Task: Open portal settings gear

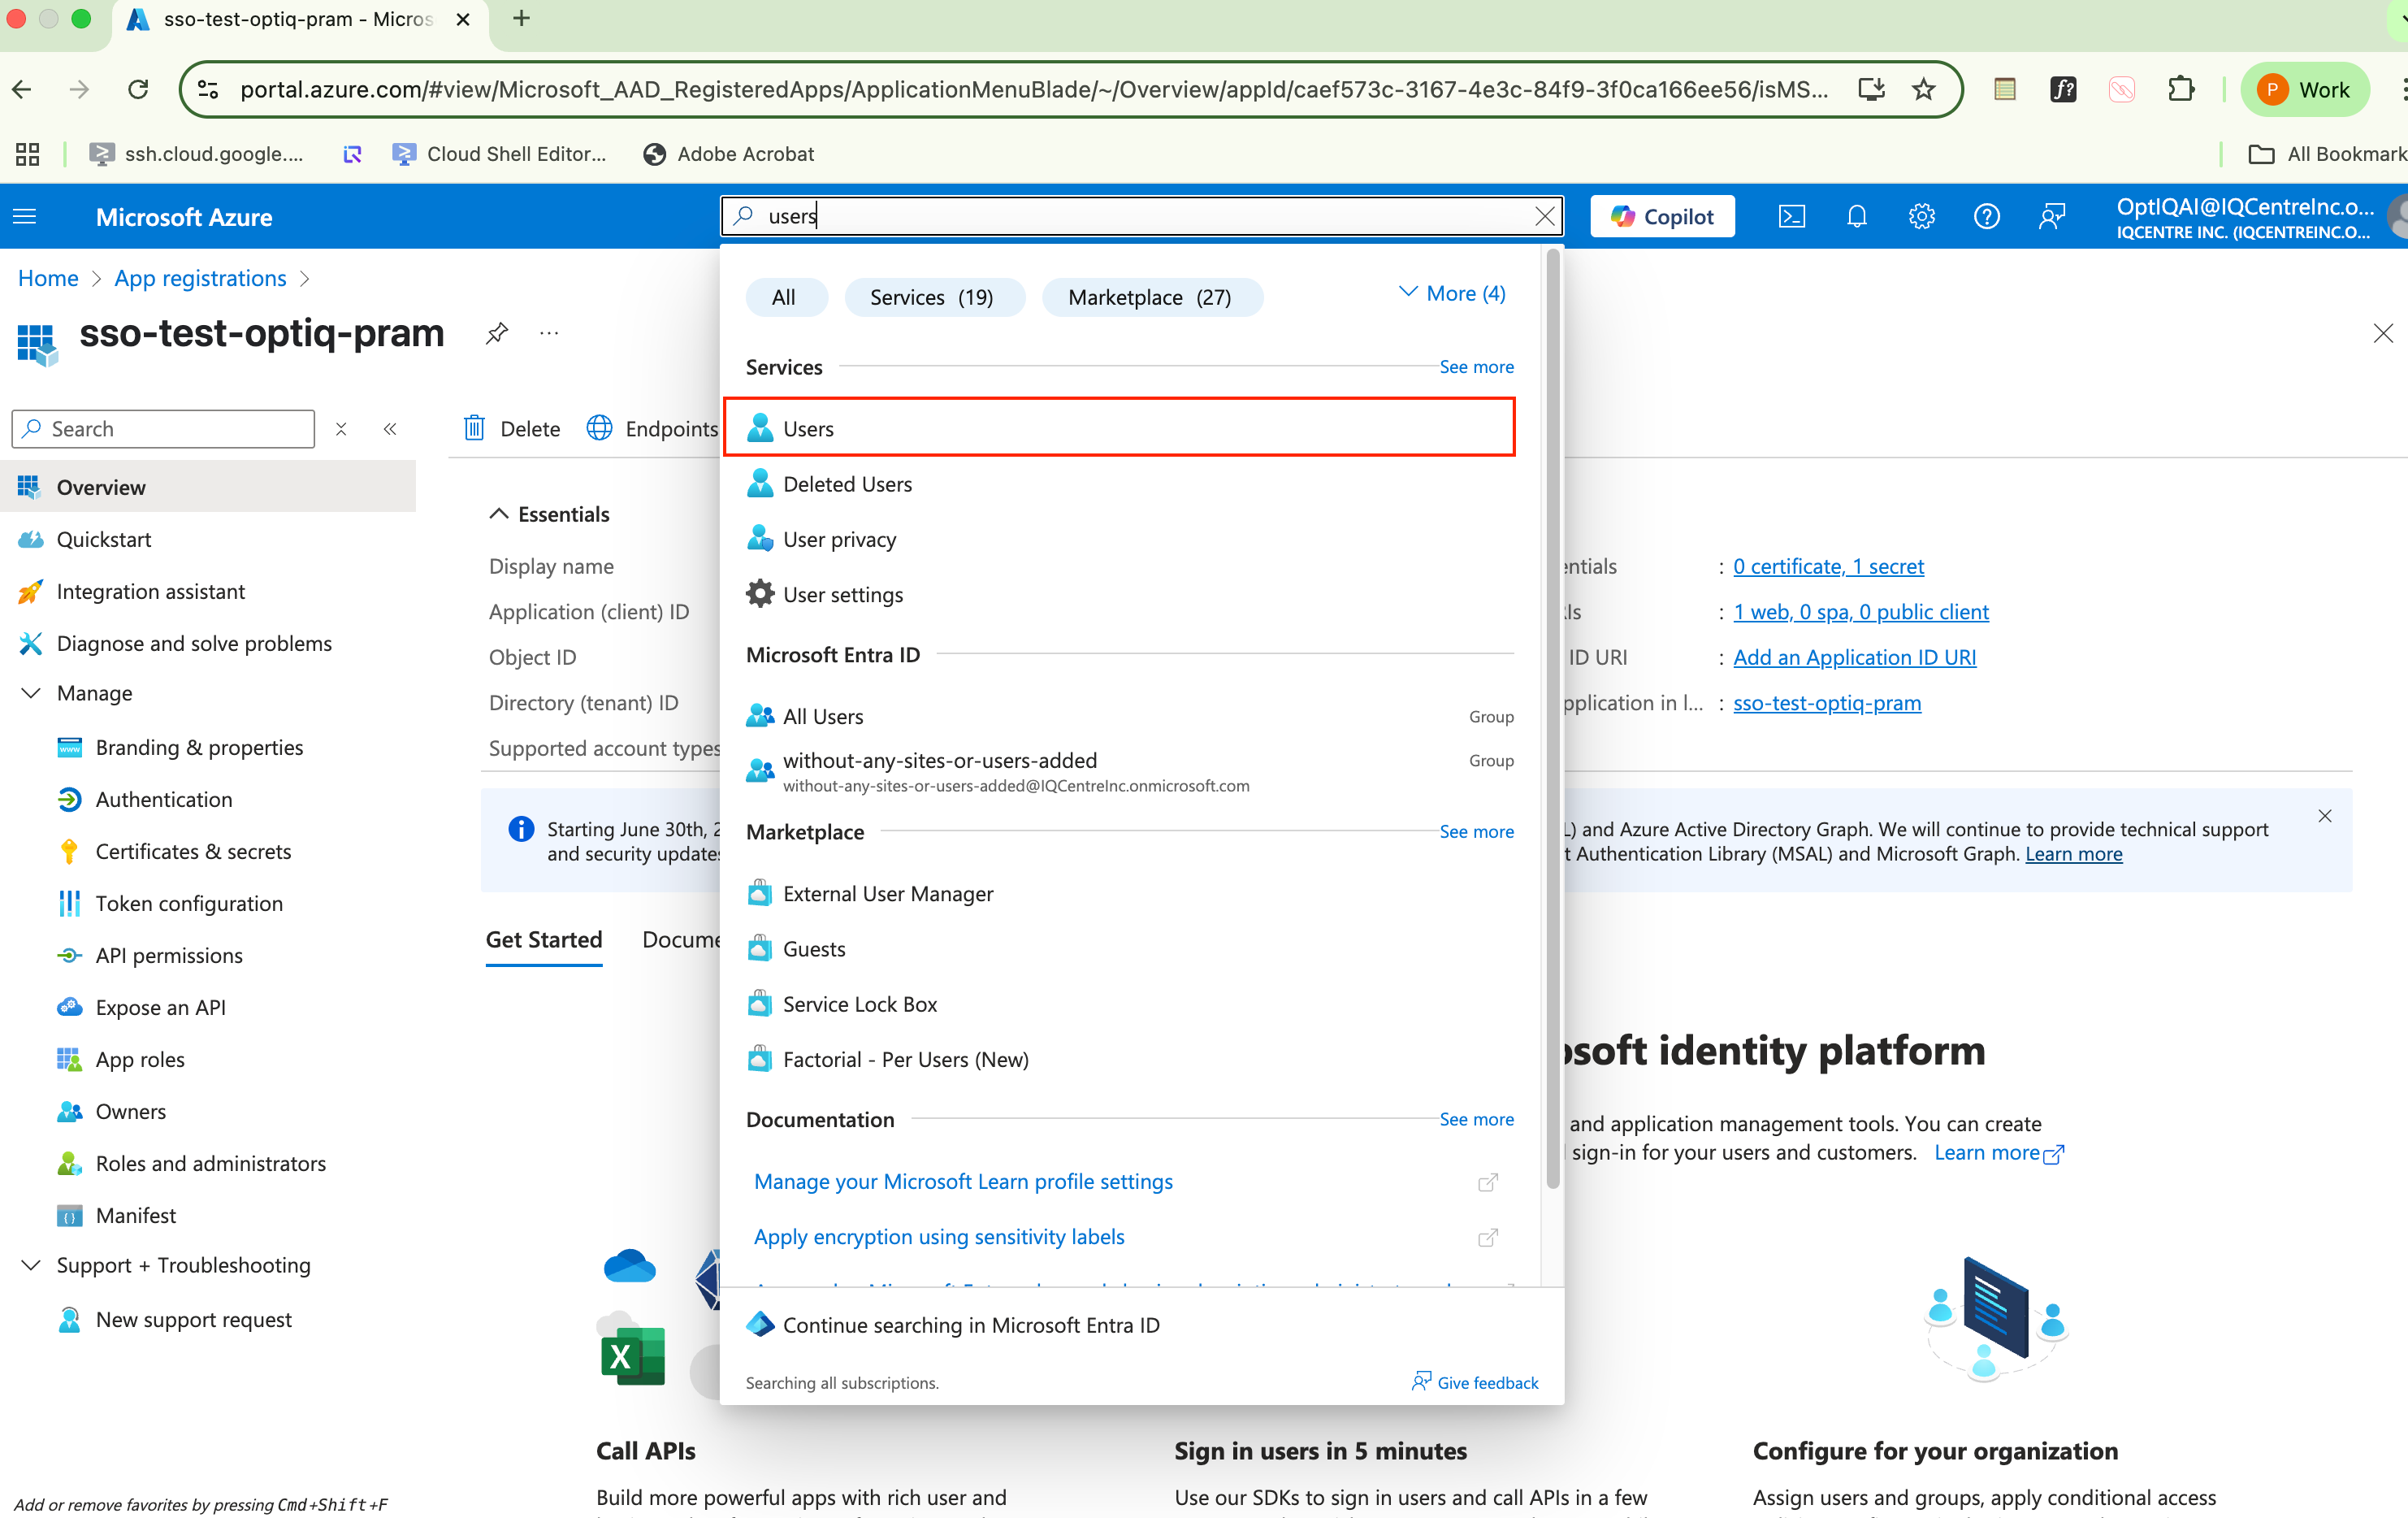Action: [x=1921, y=216]
